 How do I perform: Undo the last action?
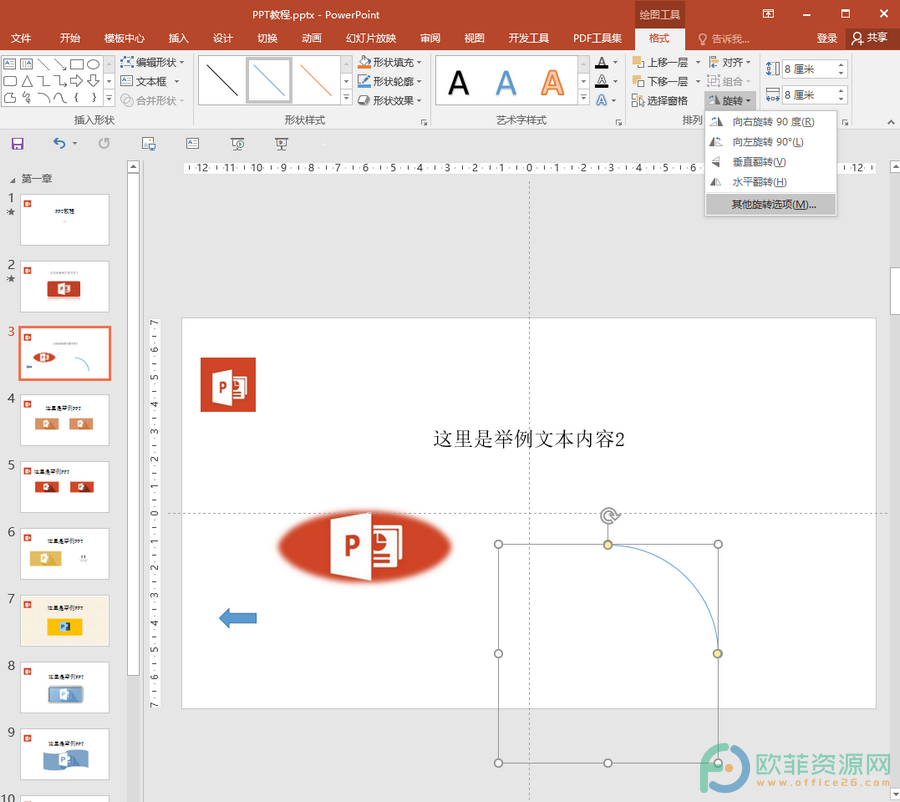coord(59,144)
